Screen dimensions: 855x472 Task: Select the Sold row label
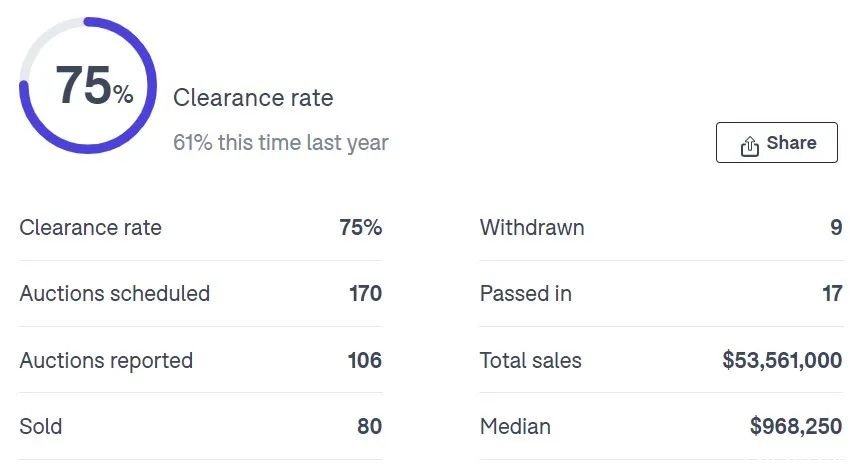click(x=41, y=426)
